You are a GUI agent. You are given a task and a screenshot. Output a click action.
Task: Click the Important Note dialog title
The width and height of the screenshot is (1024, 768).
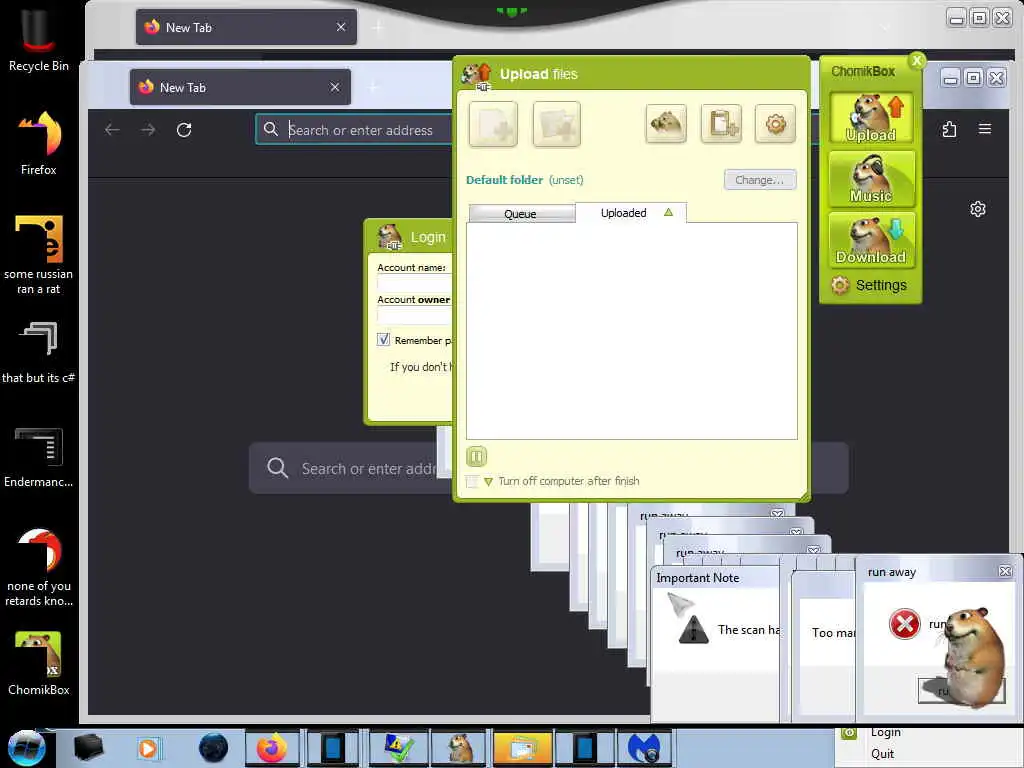coord(697,578)
